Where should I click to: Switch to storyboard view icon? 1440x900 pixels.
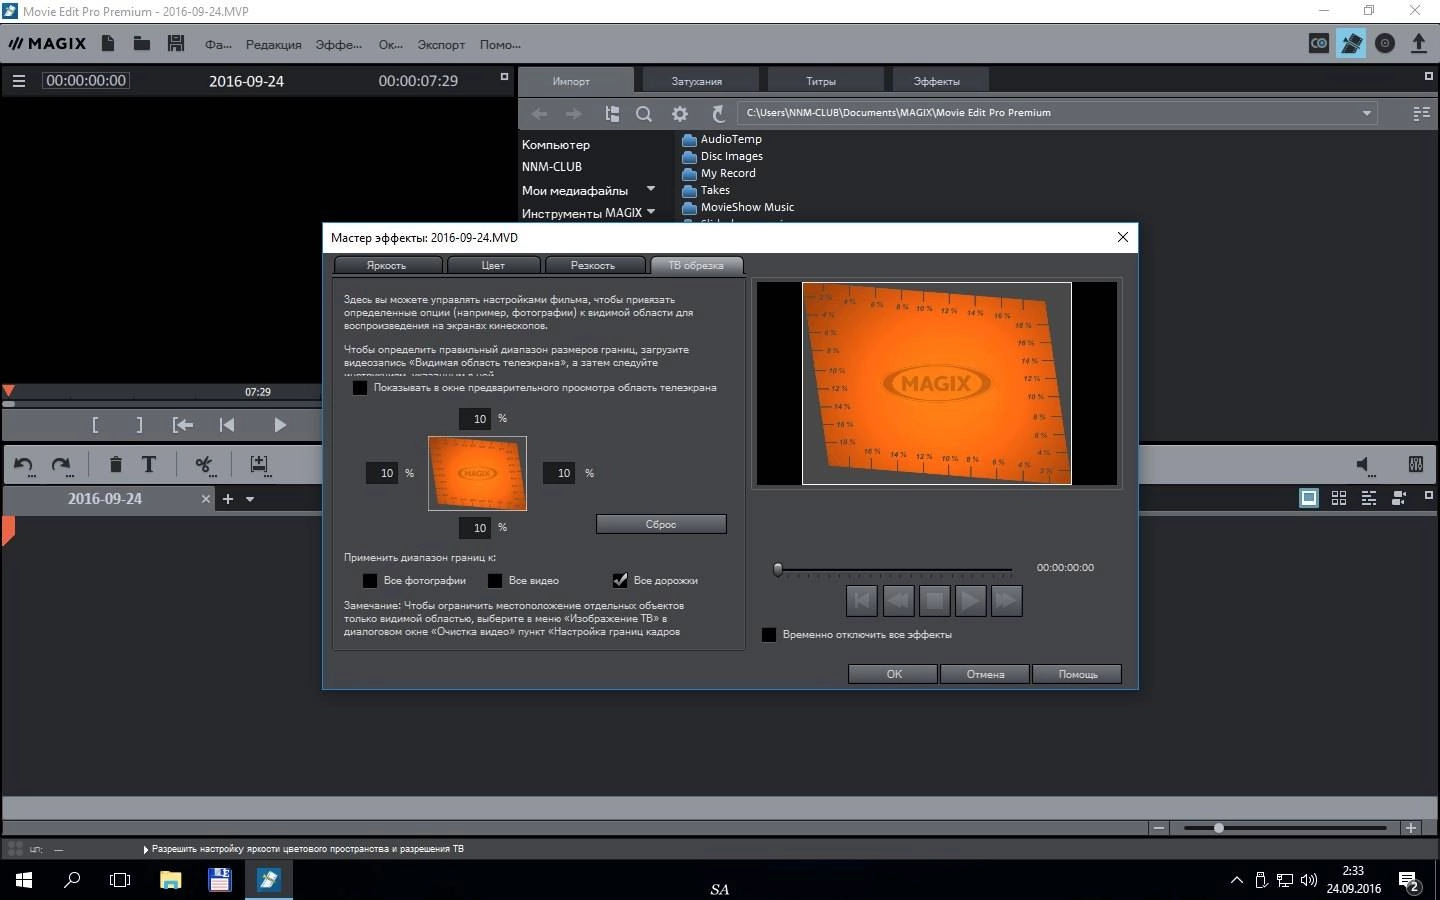coord(1308,498)
